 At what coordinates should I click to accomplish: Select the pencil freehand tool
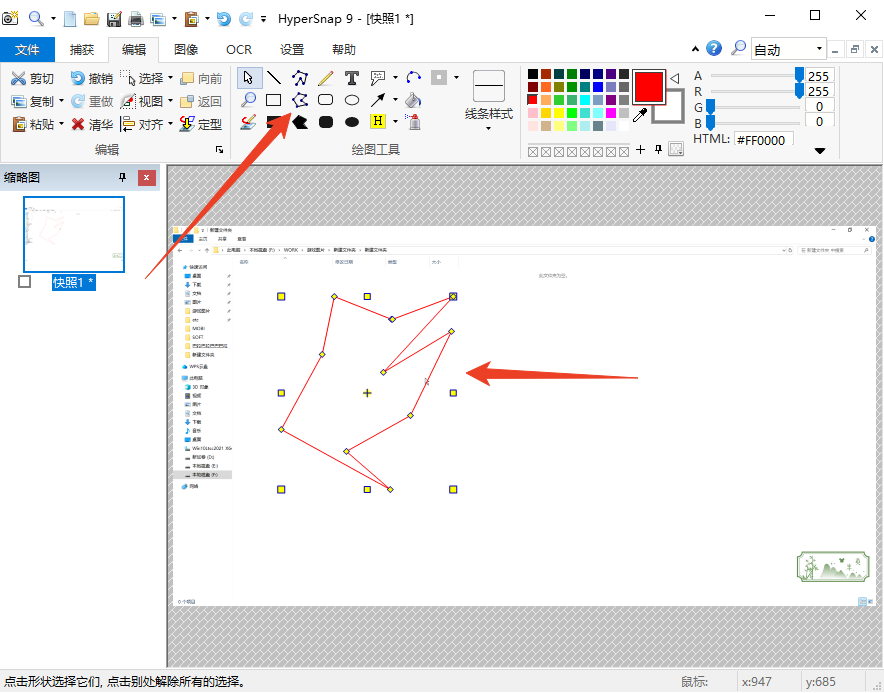(325, 78)
